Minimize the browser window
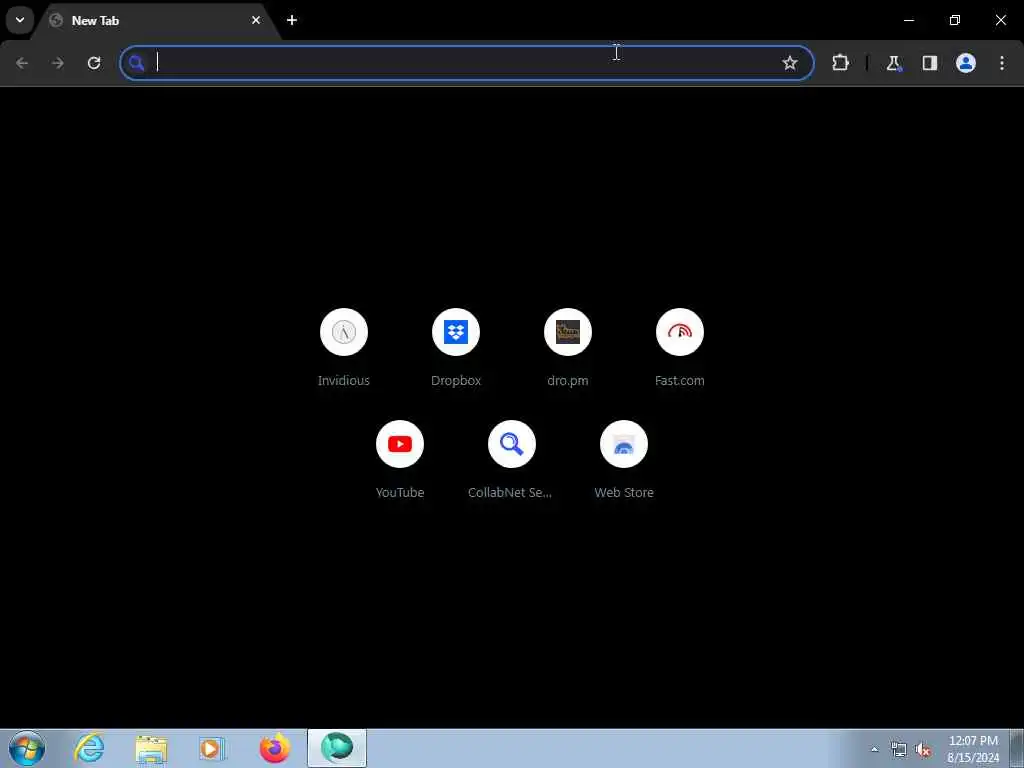 908,20
